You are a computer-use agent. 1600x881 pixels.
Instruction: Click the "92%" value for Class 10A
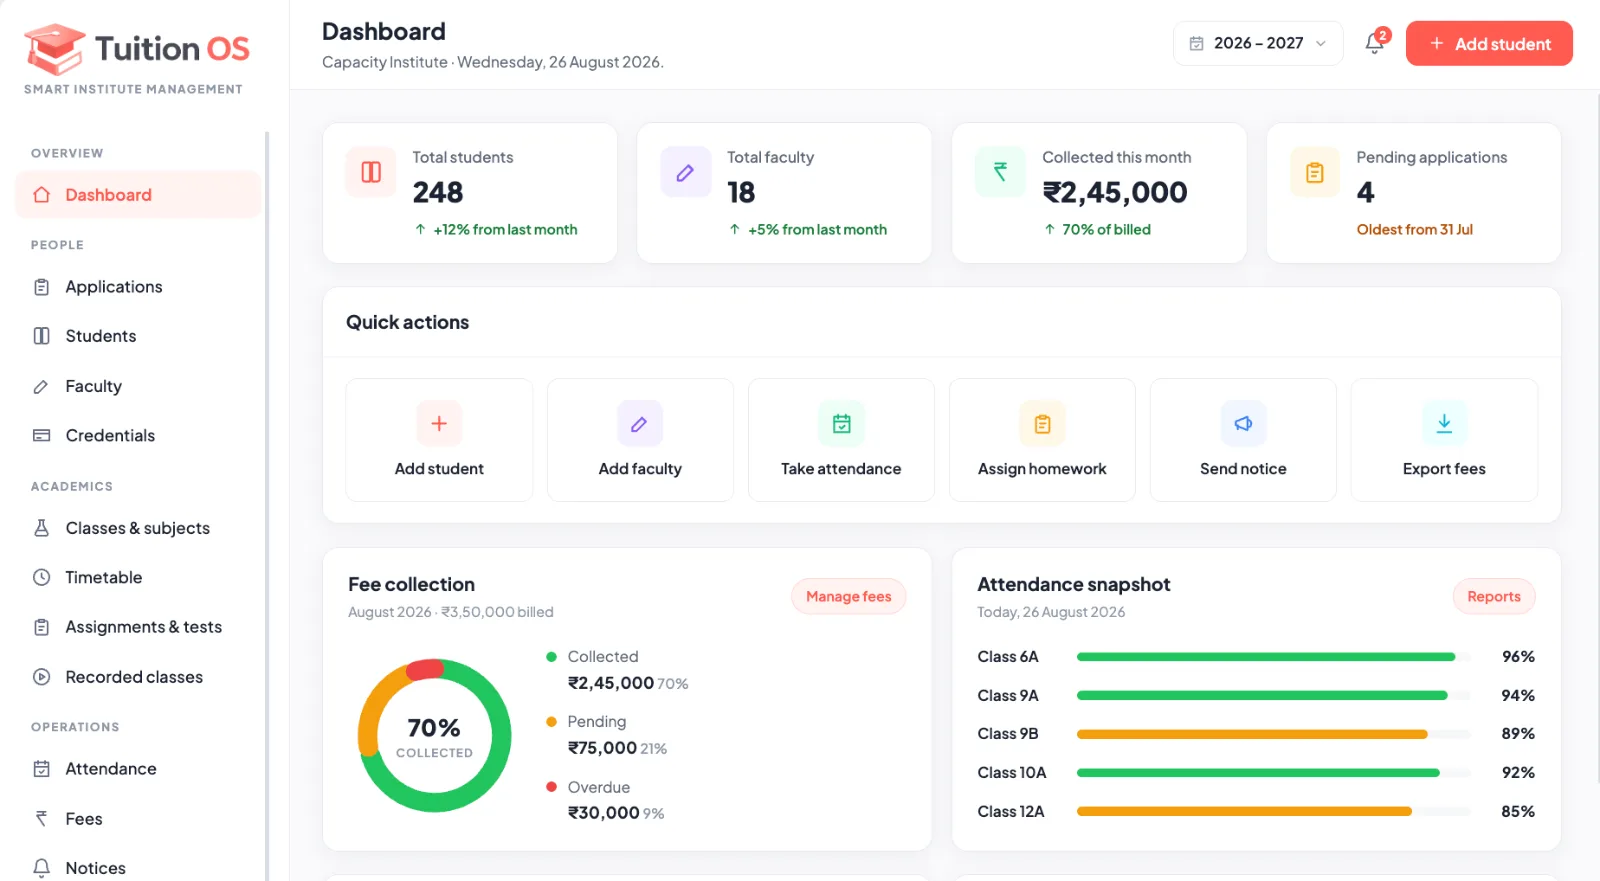(x=1518, y=773)
